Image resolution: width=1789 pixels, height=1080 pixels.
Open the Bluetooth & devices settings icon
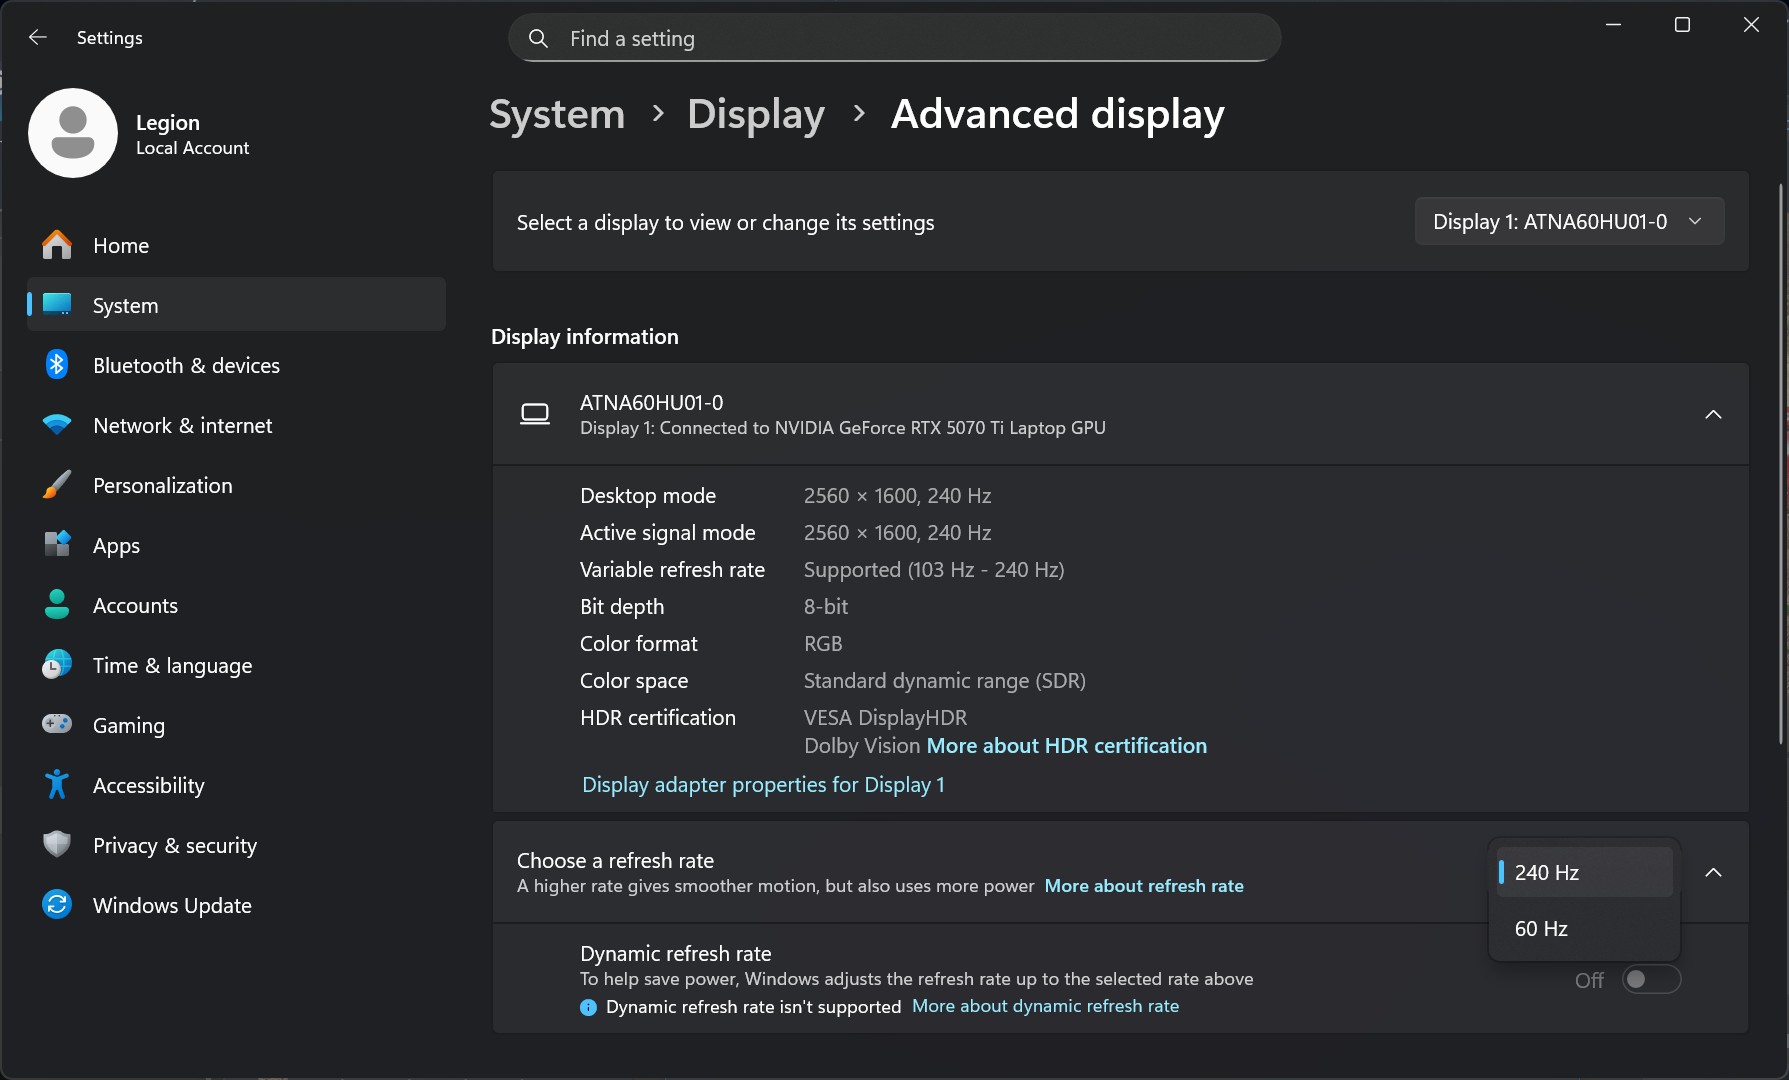[x=57, y=364]
